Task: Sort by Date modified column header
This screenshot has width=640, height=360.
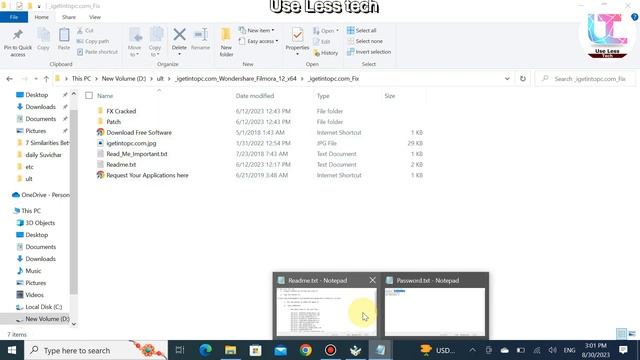Action: 255,96
